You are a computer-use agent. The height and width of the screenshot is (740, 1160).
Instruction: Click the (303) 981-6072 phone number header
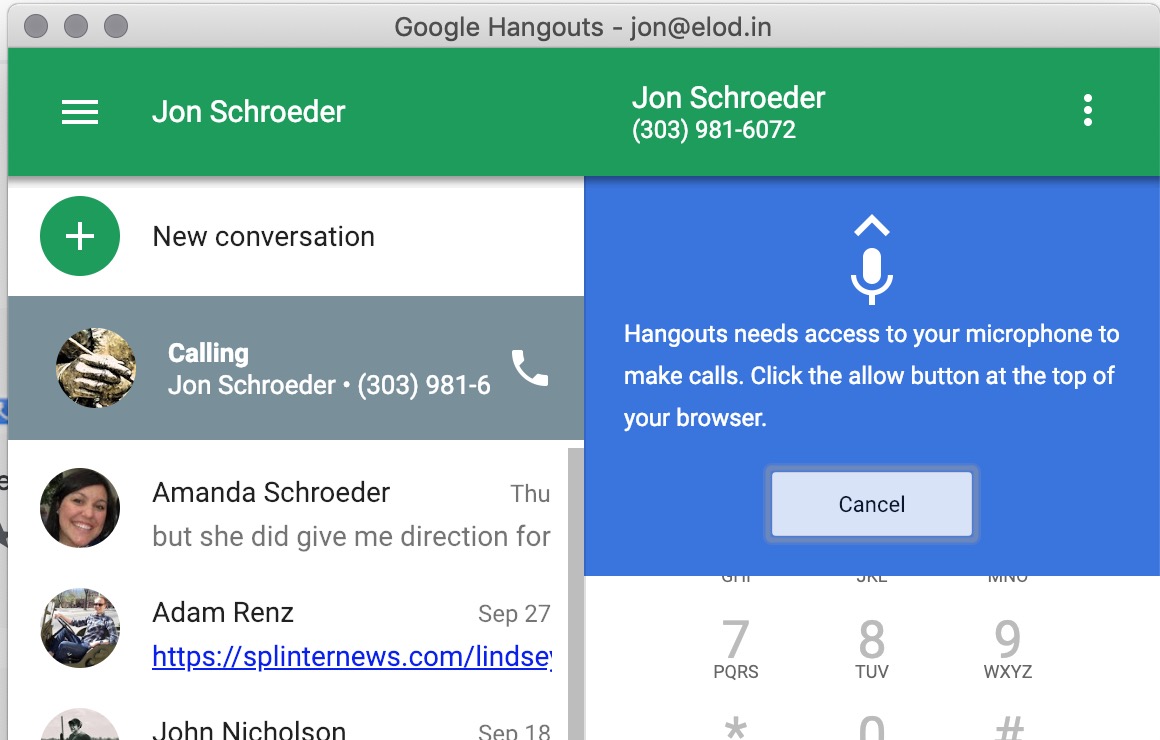point(714,130)
